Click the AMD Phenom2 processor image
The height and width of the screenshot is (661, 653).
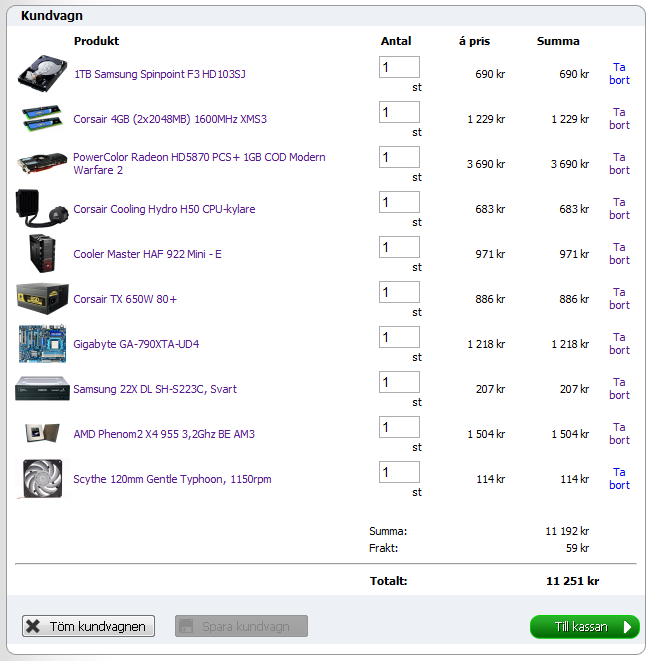42,434
